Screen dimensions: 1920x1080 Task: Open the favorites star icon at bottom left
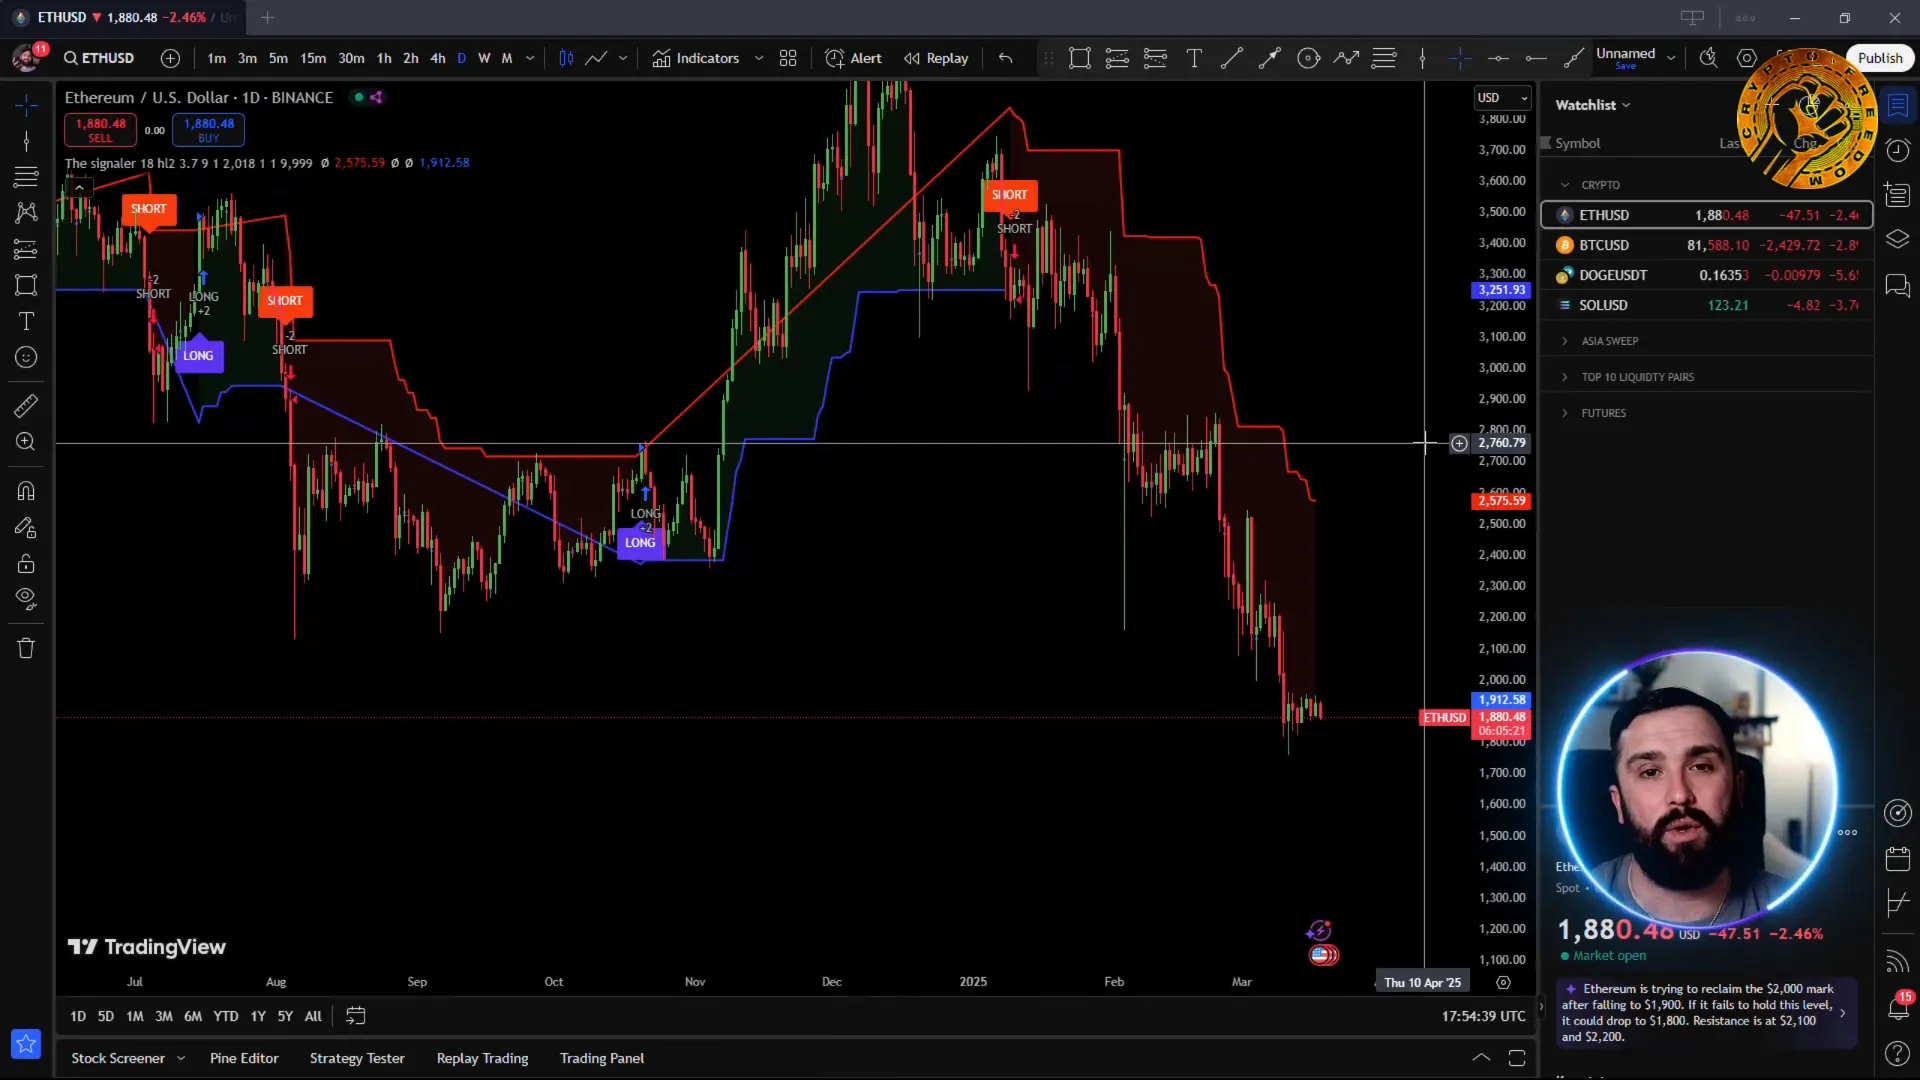26,1044
